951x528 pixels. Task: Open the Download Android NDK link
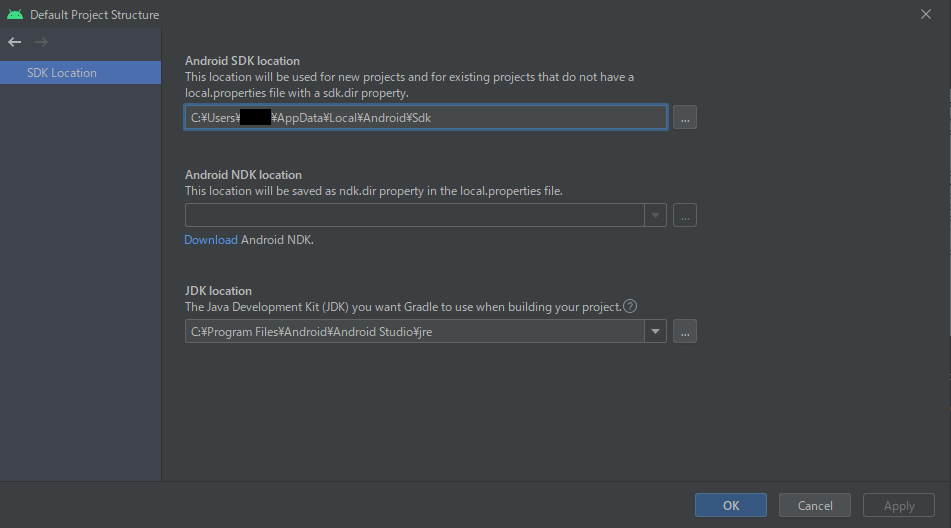click(x=210, y=239)
